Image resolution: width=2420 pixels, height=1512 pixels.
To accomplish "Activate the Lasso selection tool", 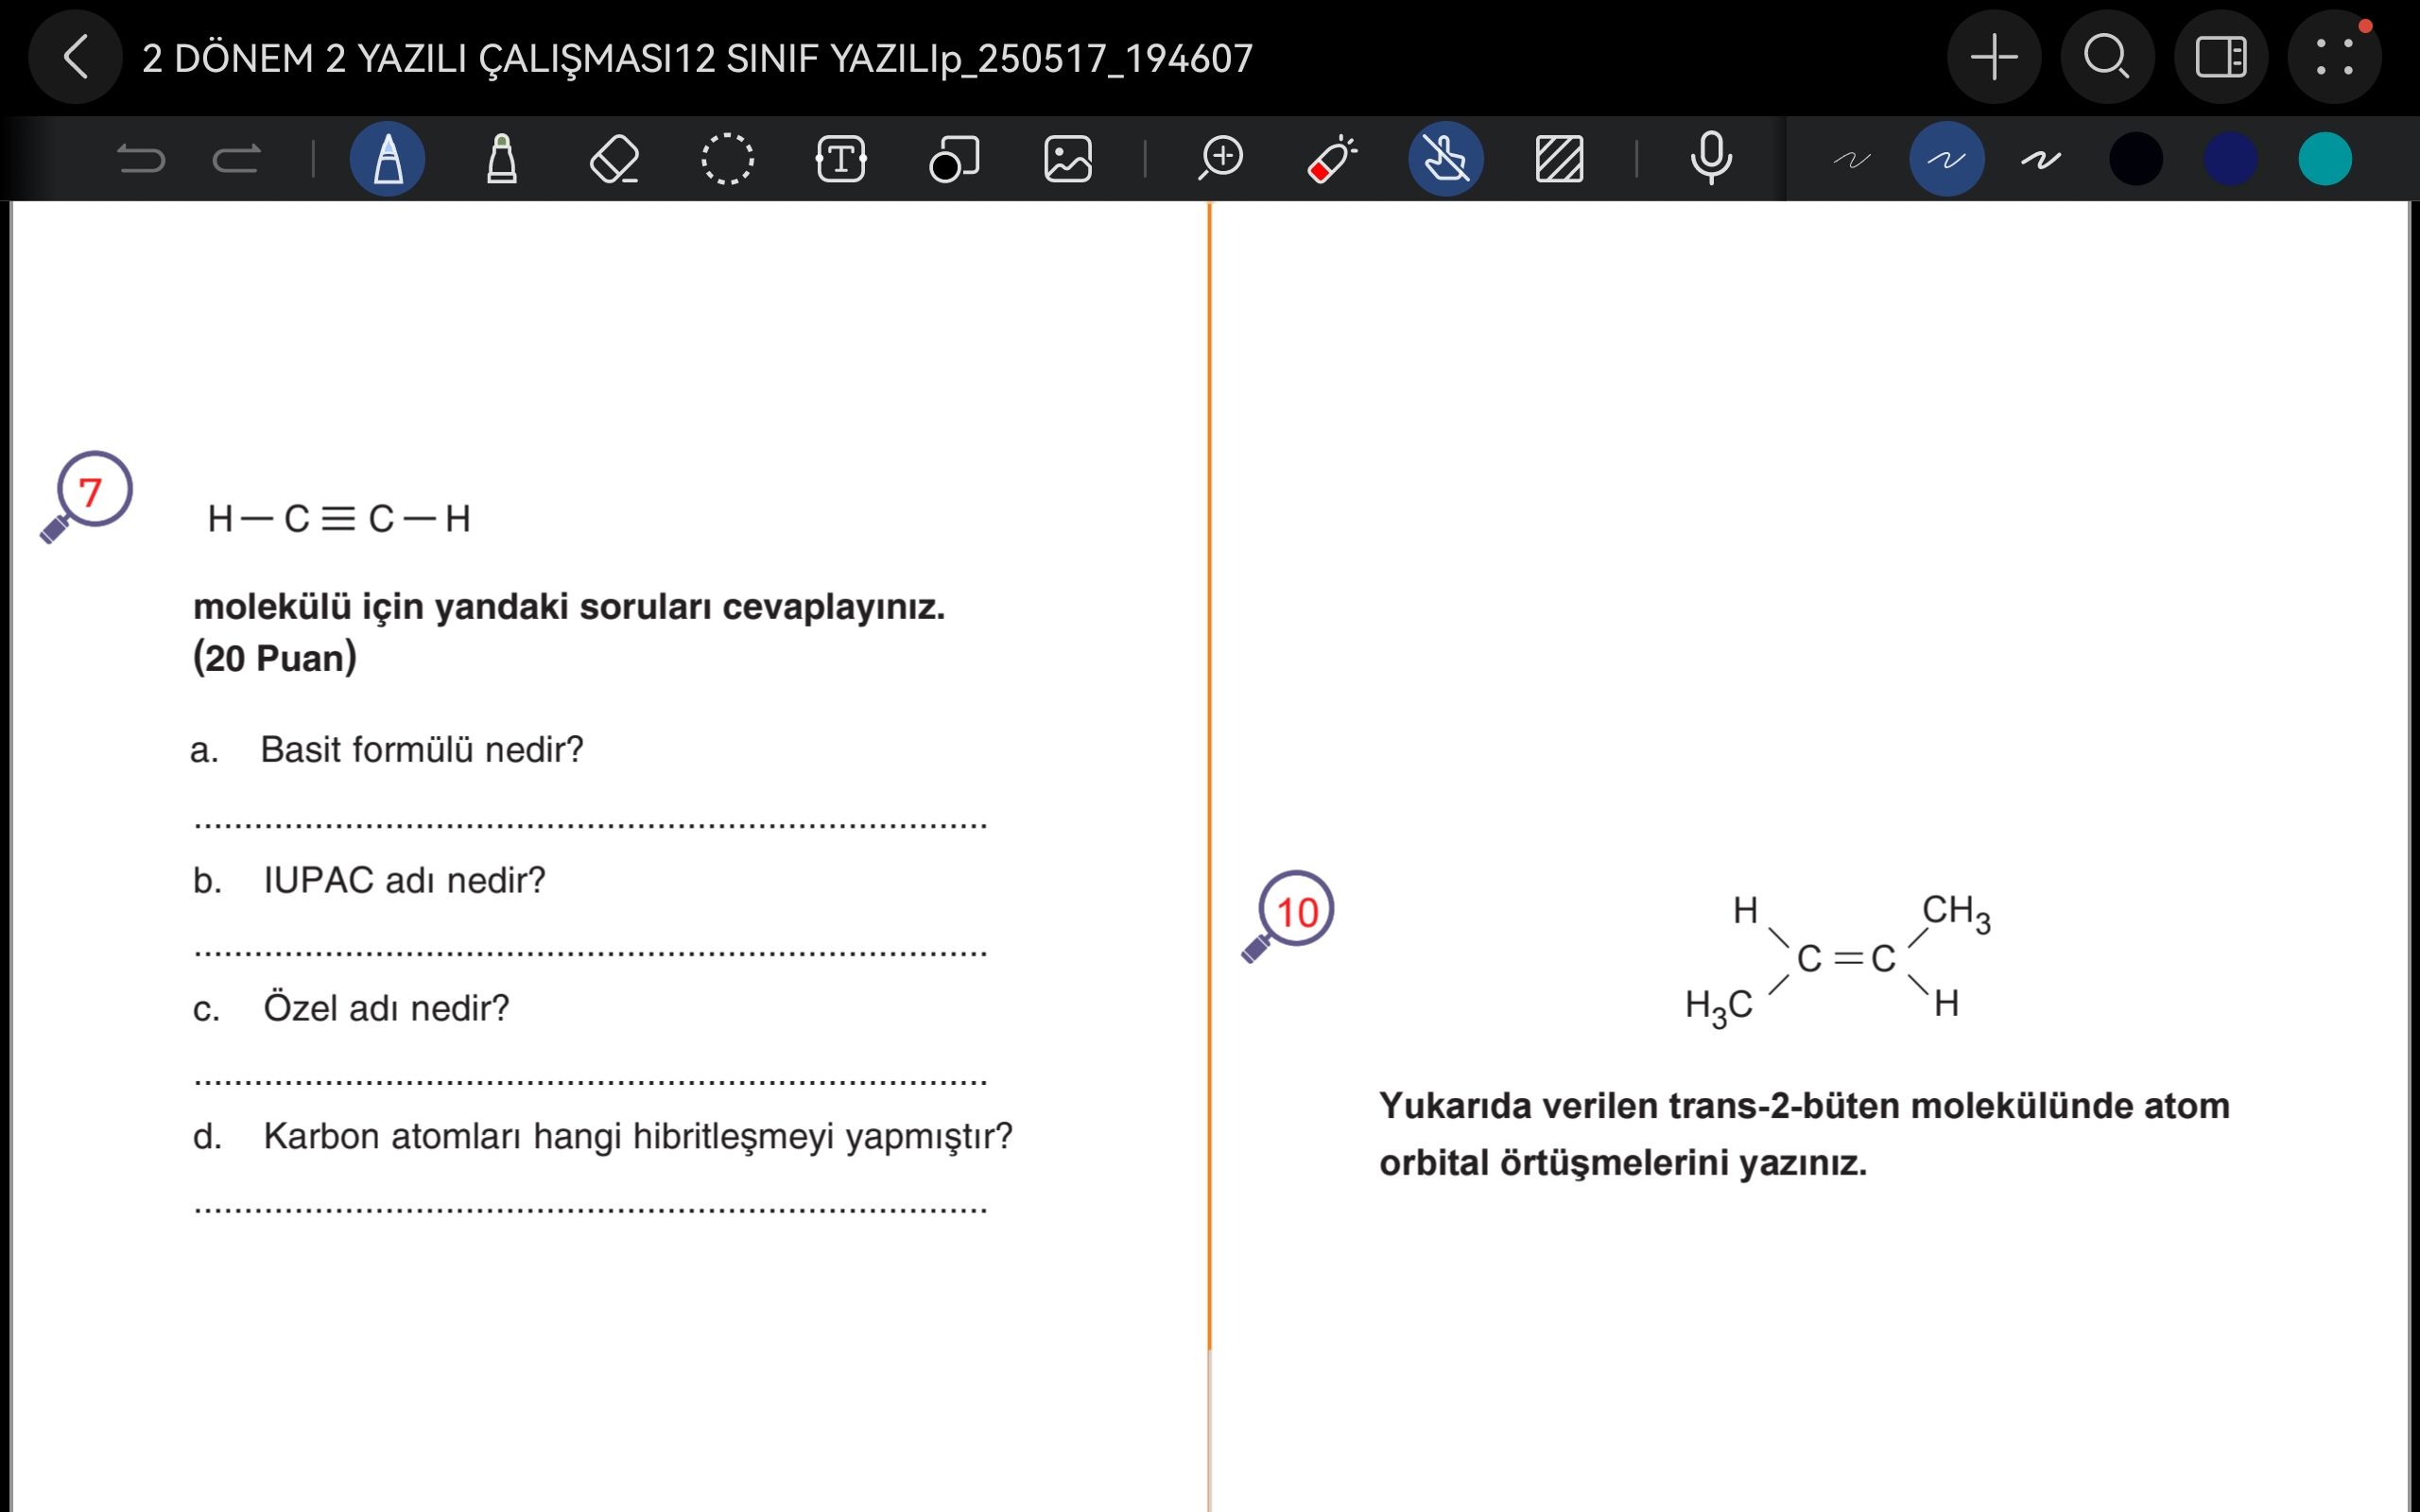I will [727, 159].
